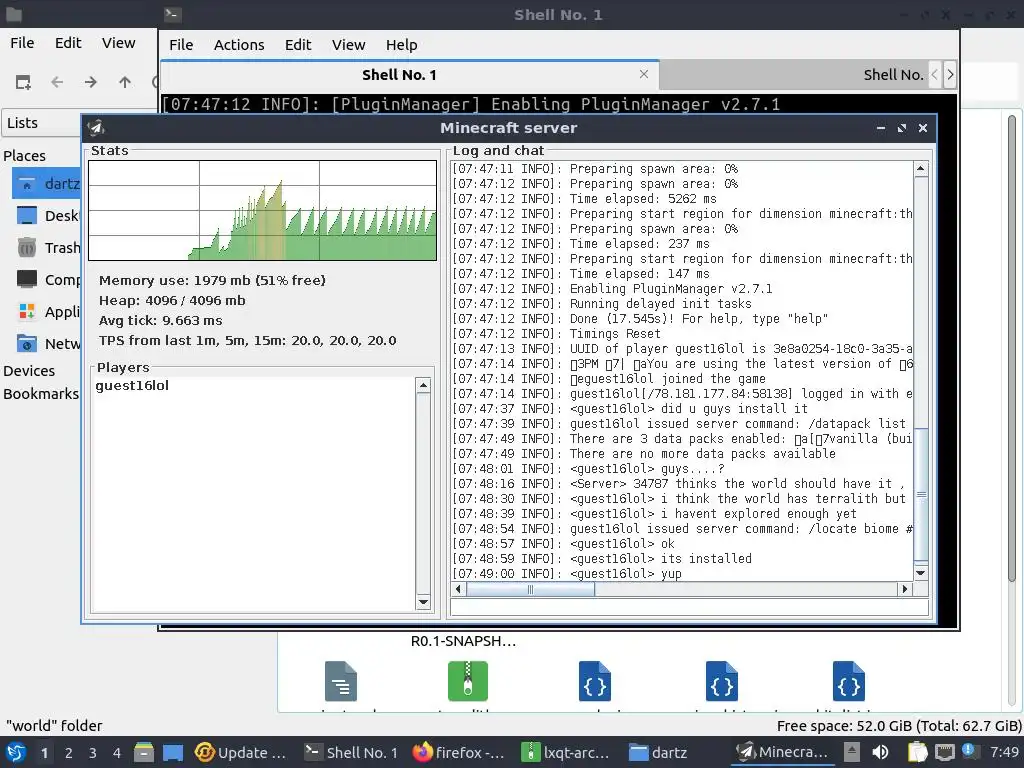Open the Lists side pane dropdown
Screen dimensions: 1024x768
point(42,123)
